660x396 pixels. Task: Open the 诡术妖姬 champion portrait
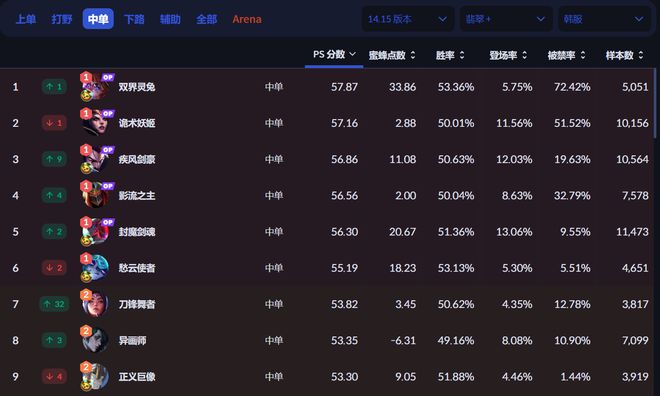coord(96,123)
